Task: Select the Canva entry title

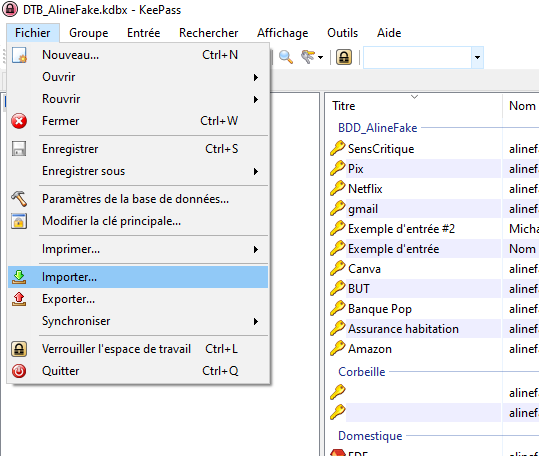Action: click(x=364, y=269)
